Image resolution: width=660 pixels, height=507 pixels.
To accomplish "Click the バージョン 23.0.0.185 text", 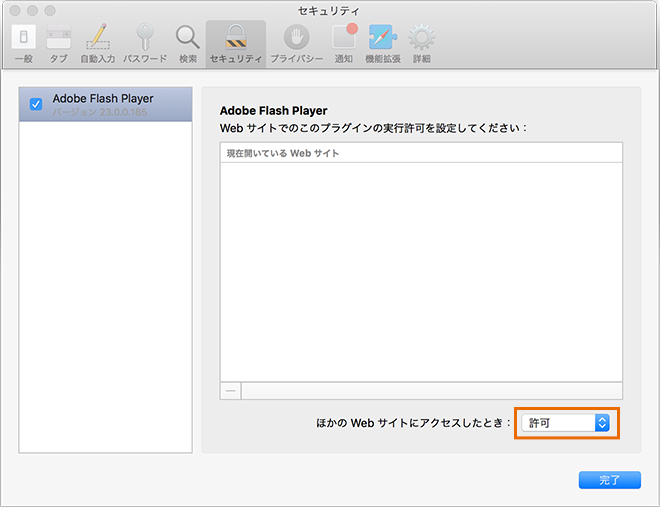I will [100, 112].
